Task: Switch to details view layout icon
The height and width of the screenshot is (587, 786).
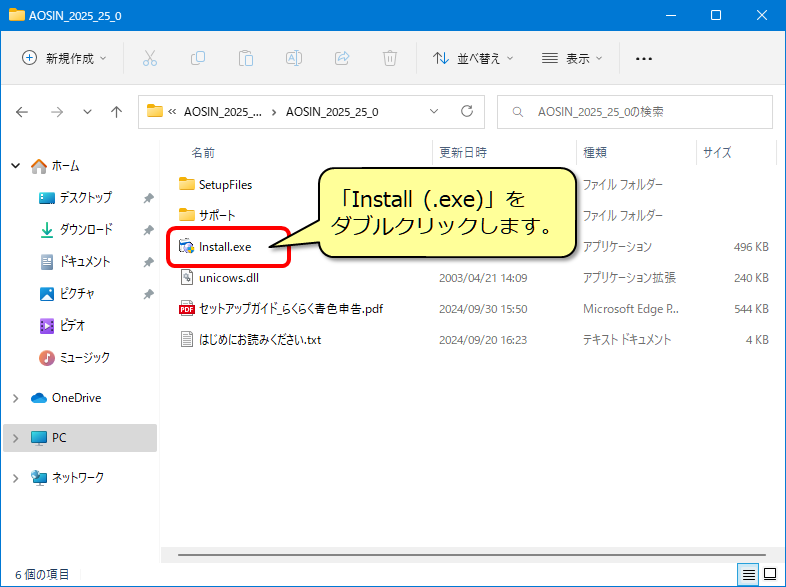Action: [748, 574]
